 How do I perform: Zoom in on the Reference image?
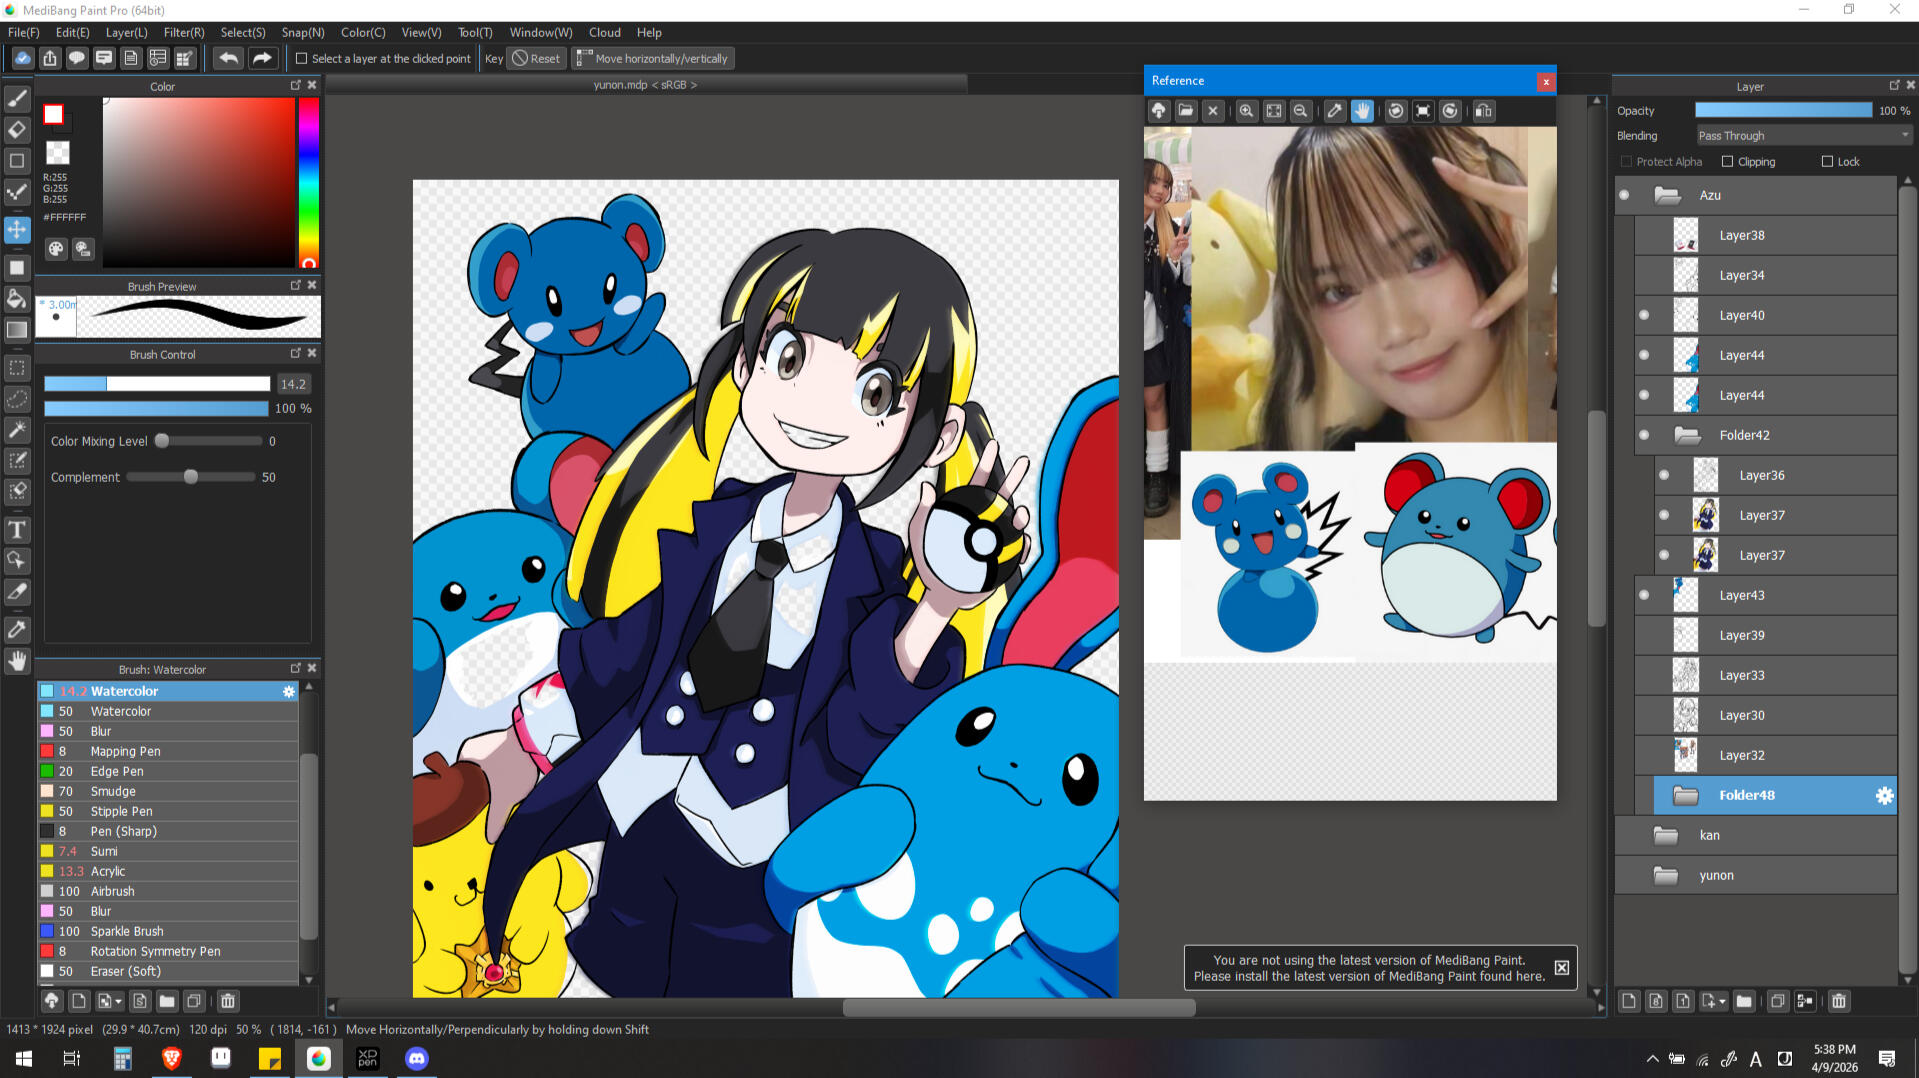click(1246, 111)
